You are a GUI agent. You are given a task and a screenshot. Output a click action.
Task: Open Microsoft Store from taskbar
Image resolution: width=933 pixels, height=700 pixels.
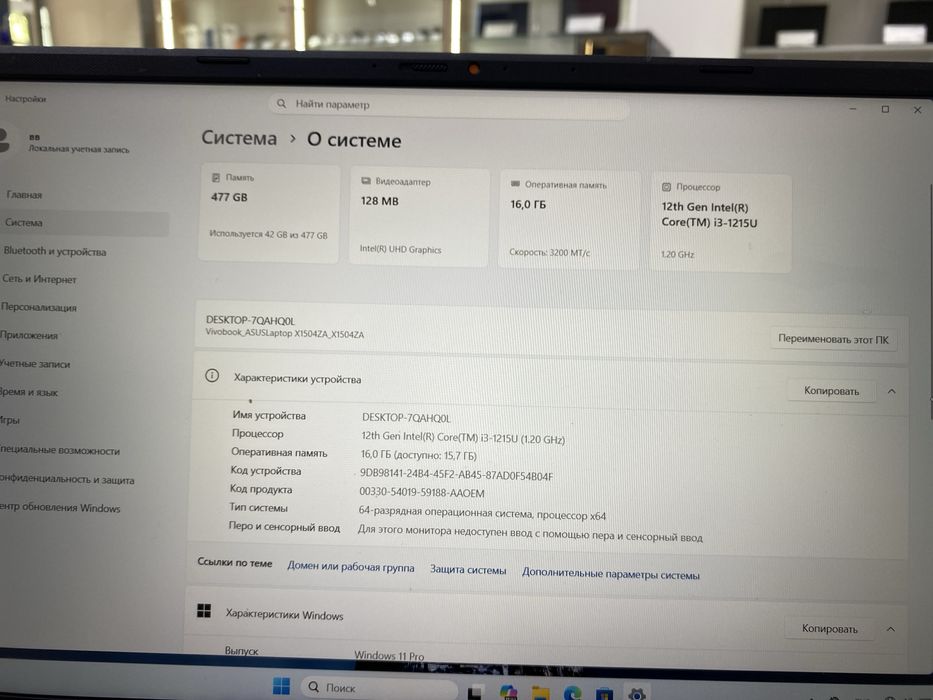(x=605, y=693)
